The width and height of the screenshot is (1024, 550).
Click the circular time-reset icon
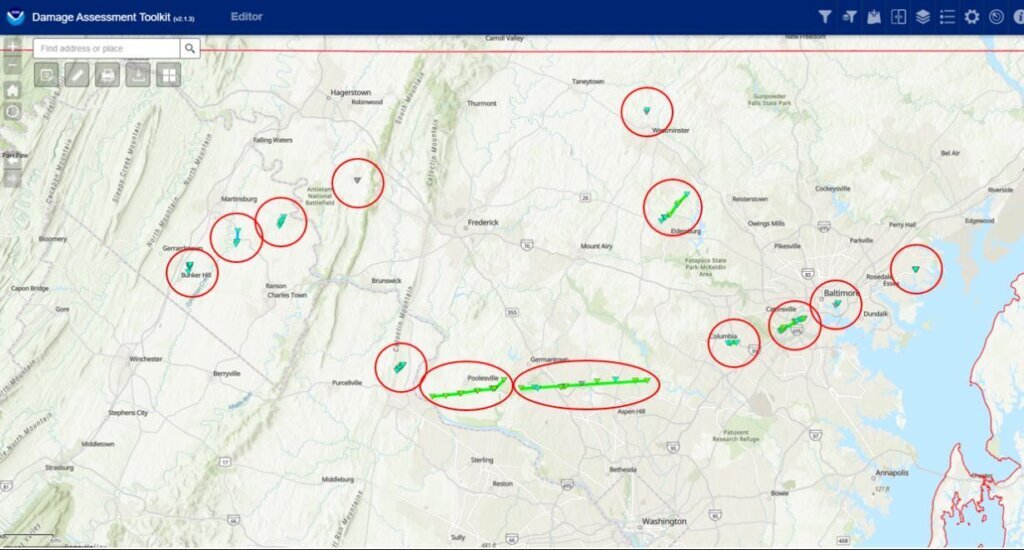click(995, 17)
